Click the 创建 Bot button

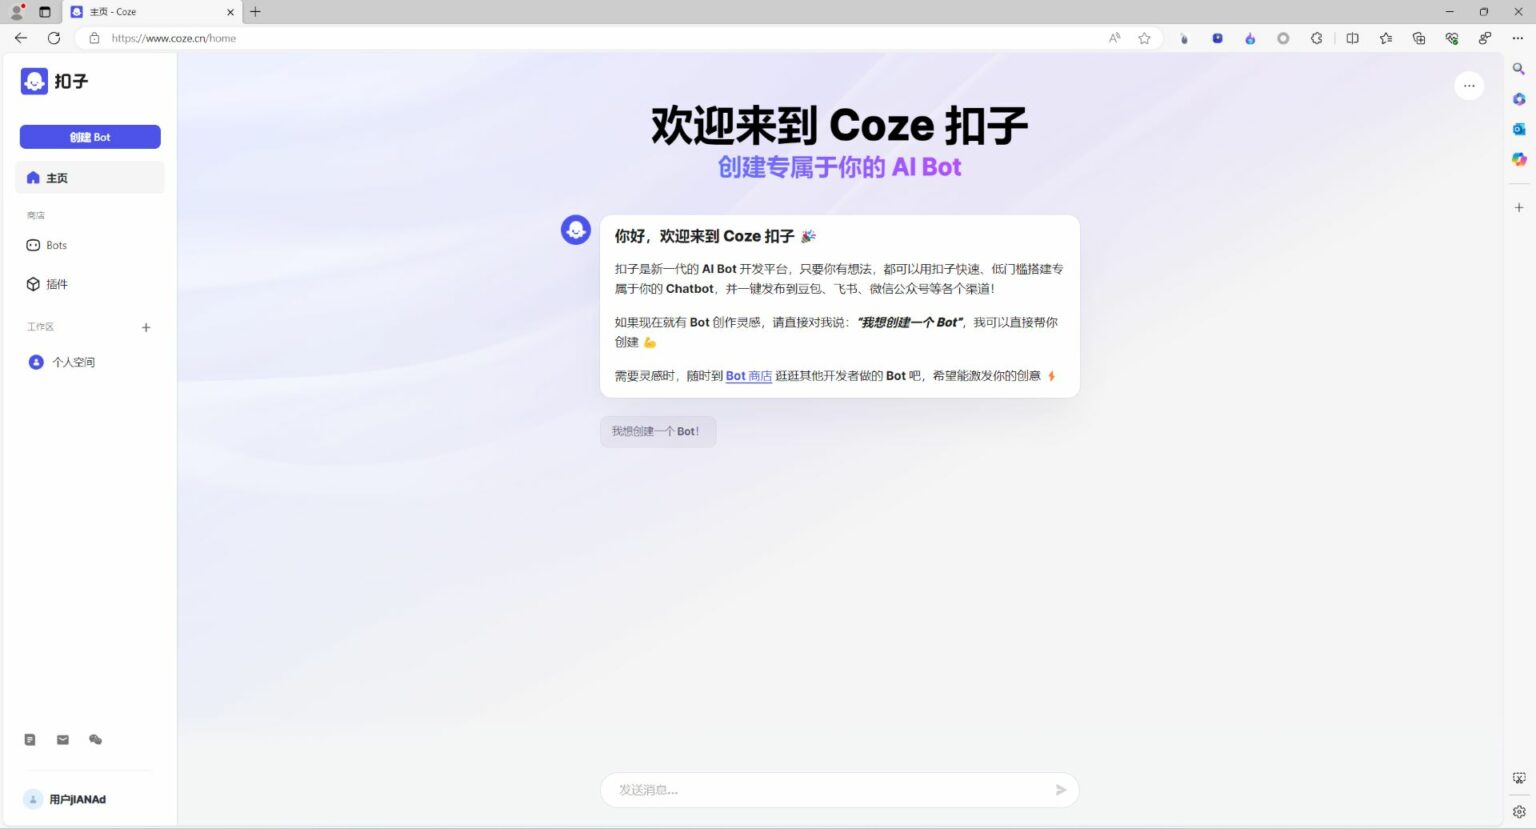click(90, 136)
